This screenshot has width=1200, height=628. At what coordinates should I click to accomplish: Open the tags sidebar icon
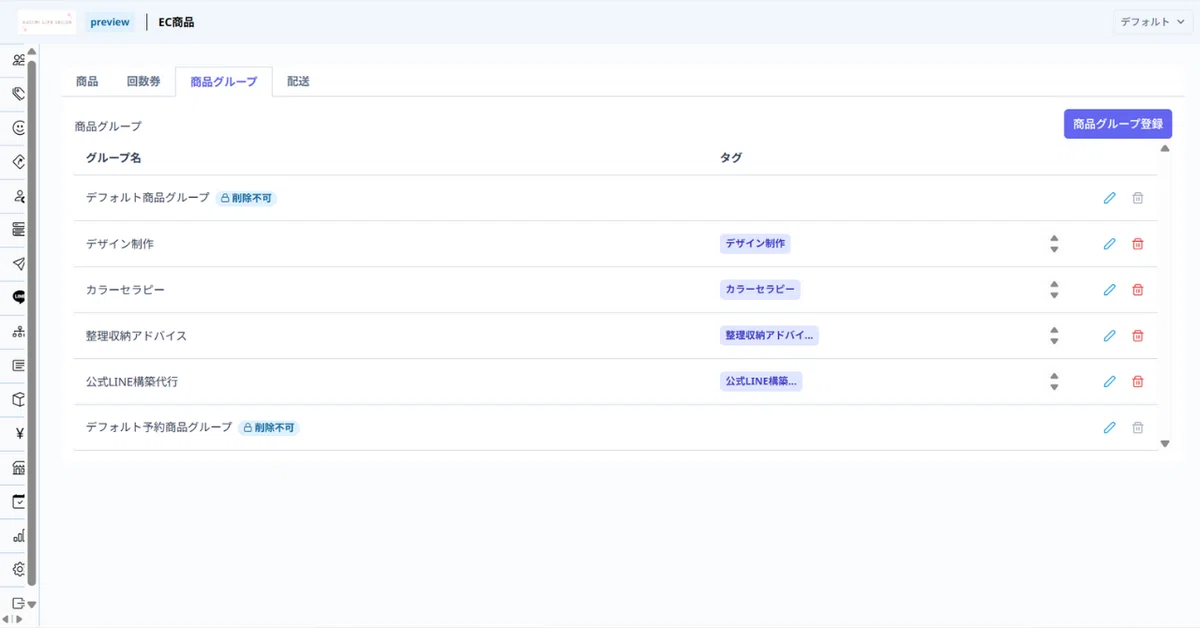click(18, 94)
